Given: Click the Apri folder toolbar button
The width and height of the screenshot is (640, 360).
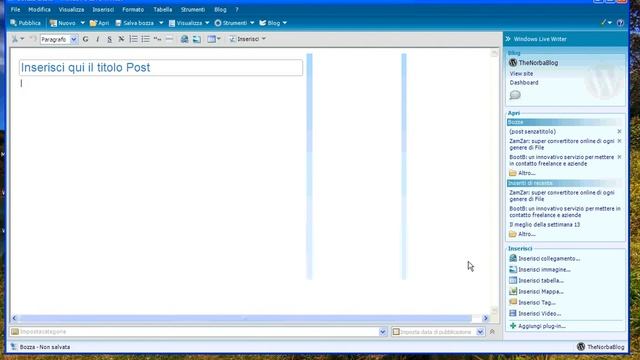Looking at the screenshot, I should 99,23.
